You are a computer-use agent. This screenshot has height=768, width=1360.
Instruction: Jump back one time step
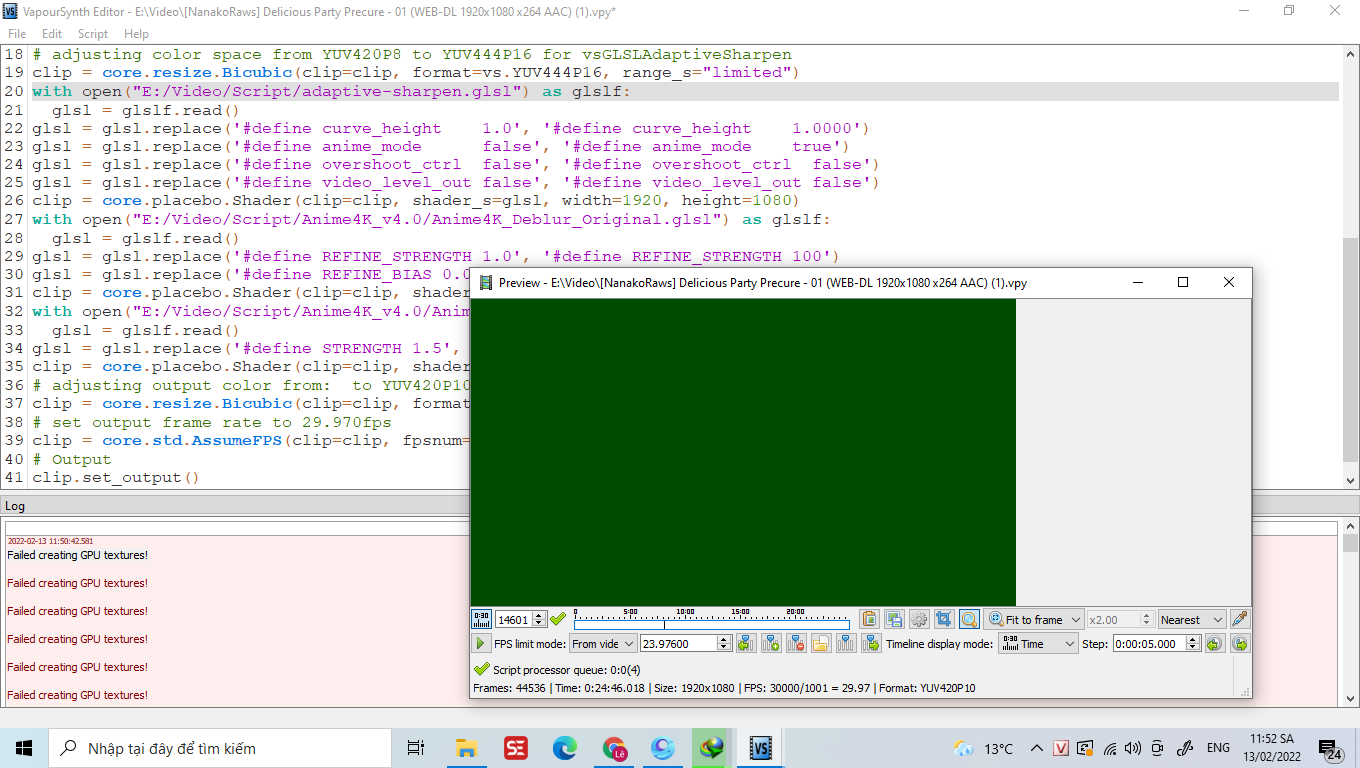(1214, 644)
